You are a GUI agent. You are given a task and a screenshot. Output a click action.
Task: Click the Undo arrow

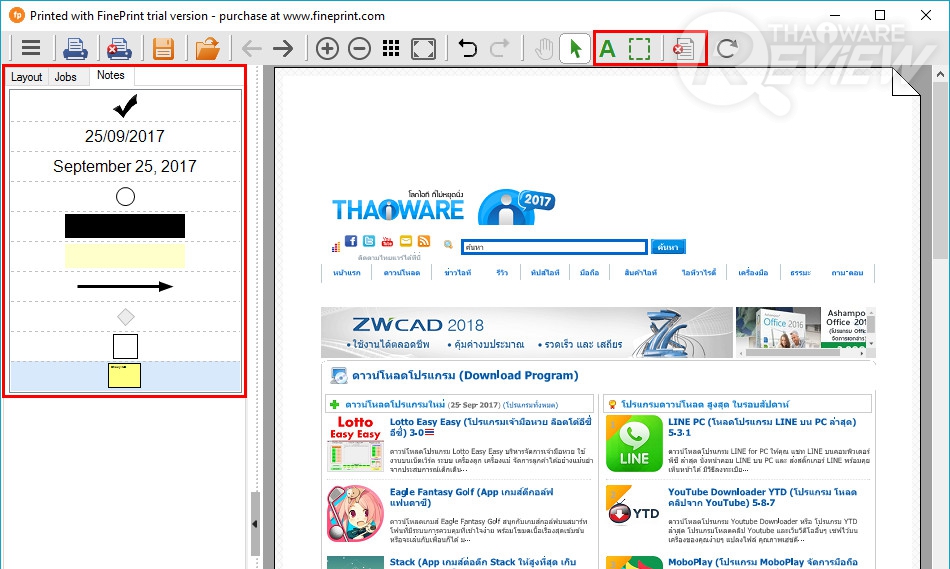point(467,48)
